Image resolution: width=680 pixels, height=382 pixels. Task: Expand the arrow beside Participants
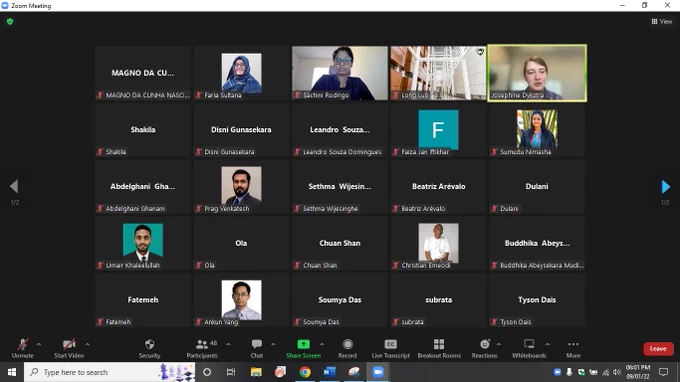click(x=228, y=344)
